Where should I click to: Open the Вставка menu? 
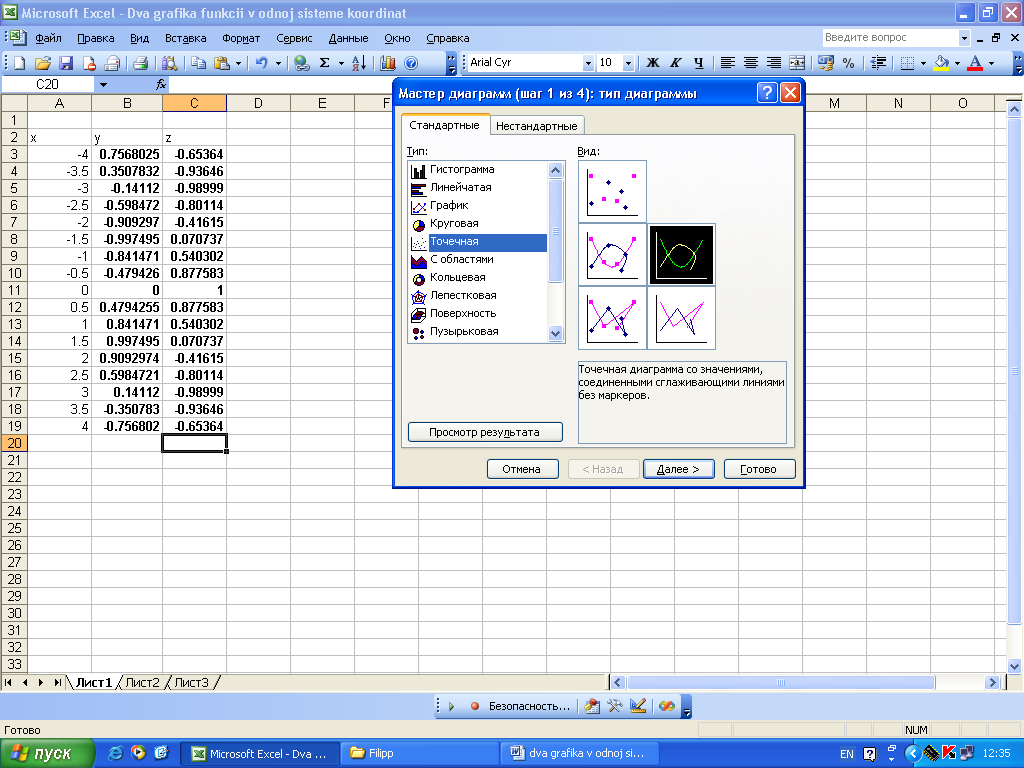click(185, 38)
